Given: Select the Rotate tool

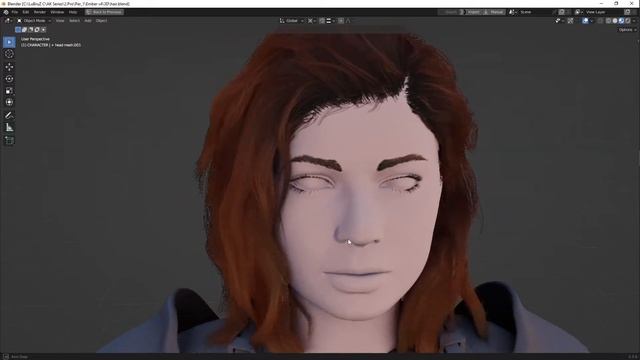Looking at the screenshot, I should [x=9, y=79].
